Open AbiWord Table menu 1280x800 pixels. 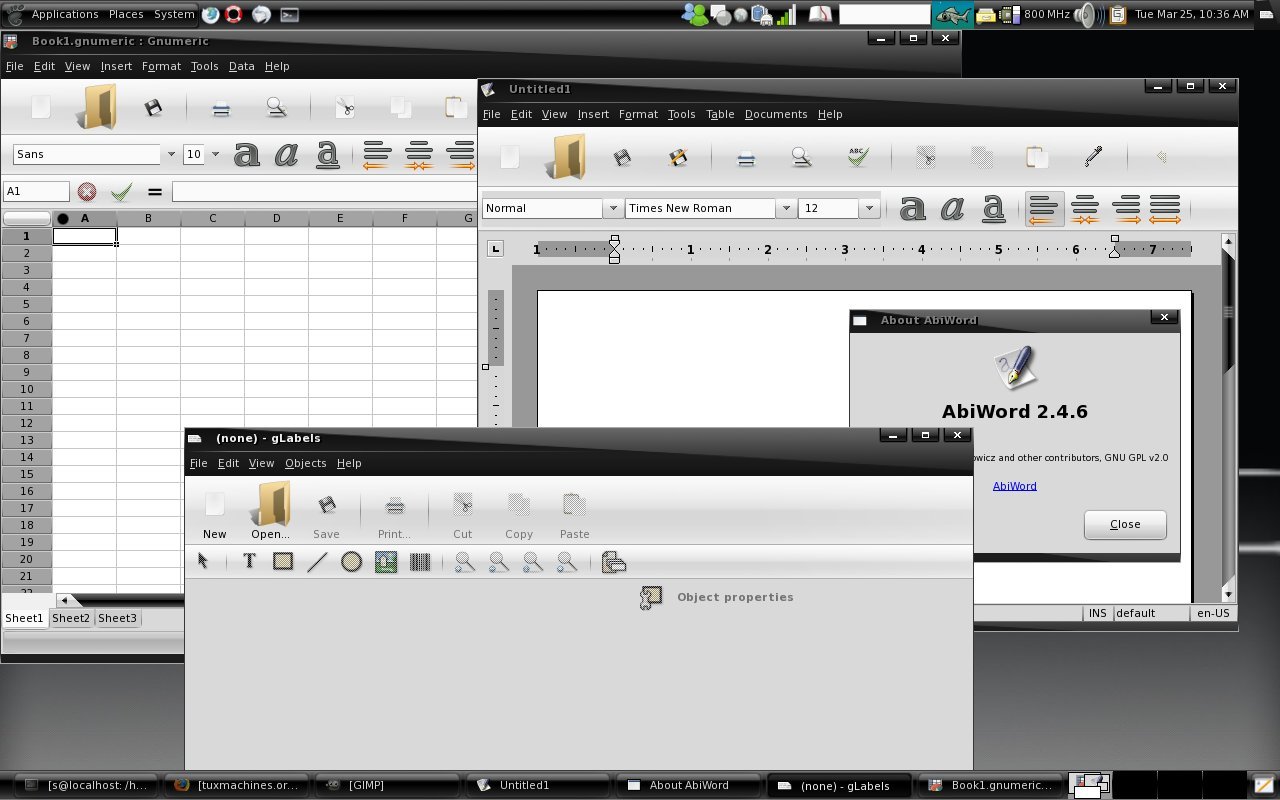click(x=720, y=114)
